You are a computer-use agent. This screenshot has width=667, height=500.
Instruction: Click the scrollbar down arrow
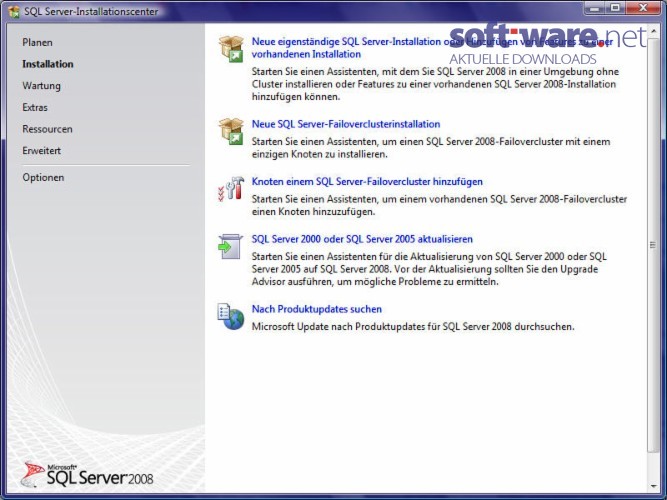tap(653, 486)
